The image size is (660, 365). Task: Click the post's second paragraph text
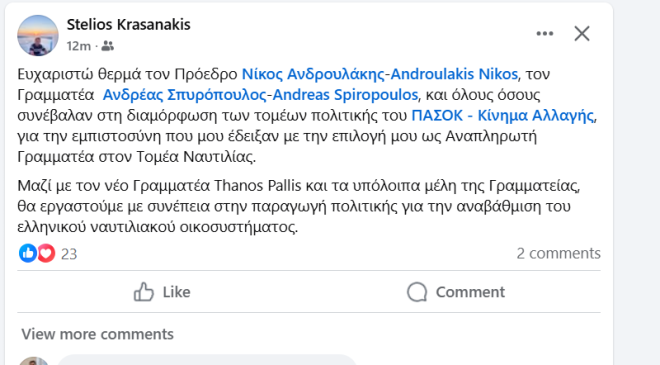(298, 206)
